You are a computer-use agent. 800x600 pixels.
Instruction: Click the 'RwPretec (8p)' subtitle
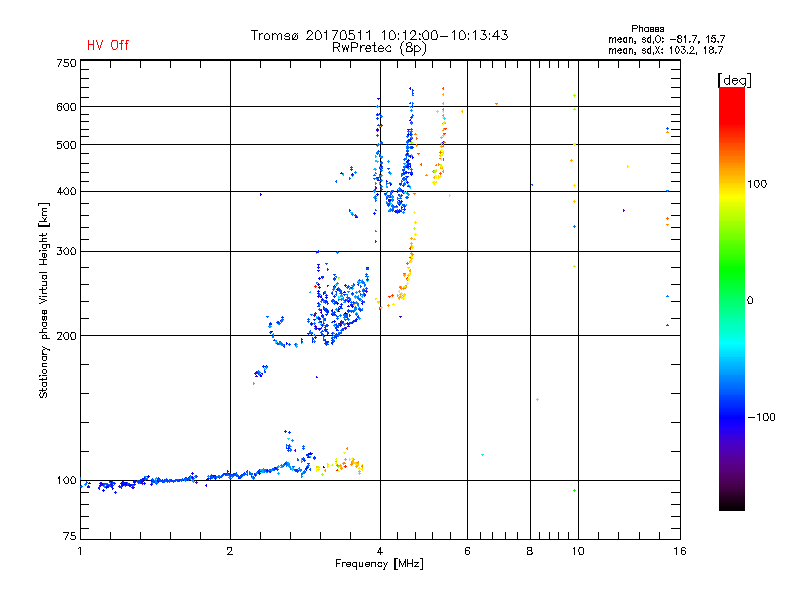(x=379, y=48)
